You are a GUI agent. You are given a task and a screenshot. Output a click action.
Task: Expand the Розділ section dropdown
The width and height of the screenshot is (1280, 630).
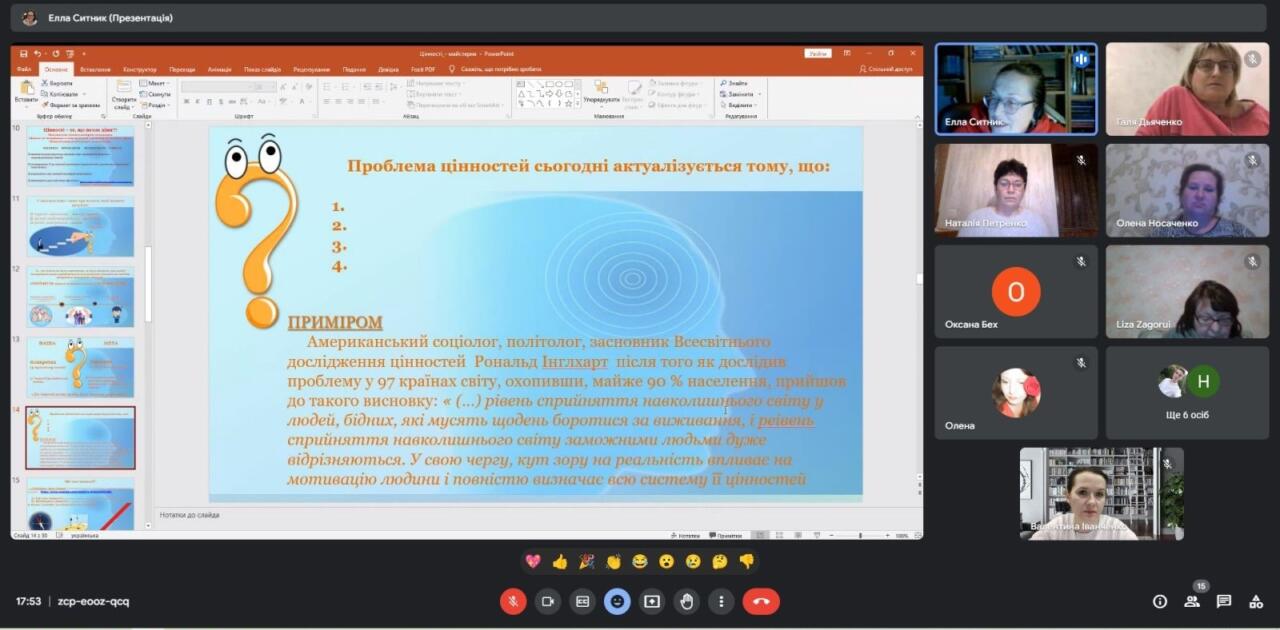coord(156,105)
